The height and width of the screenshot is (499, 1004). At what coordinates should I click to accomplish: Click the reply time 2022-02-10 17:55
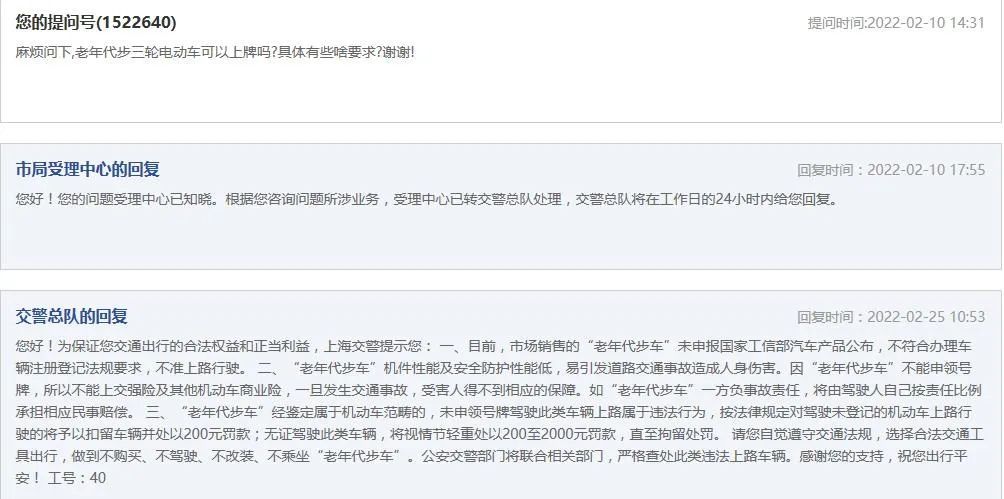tap(925, 170)
